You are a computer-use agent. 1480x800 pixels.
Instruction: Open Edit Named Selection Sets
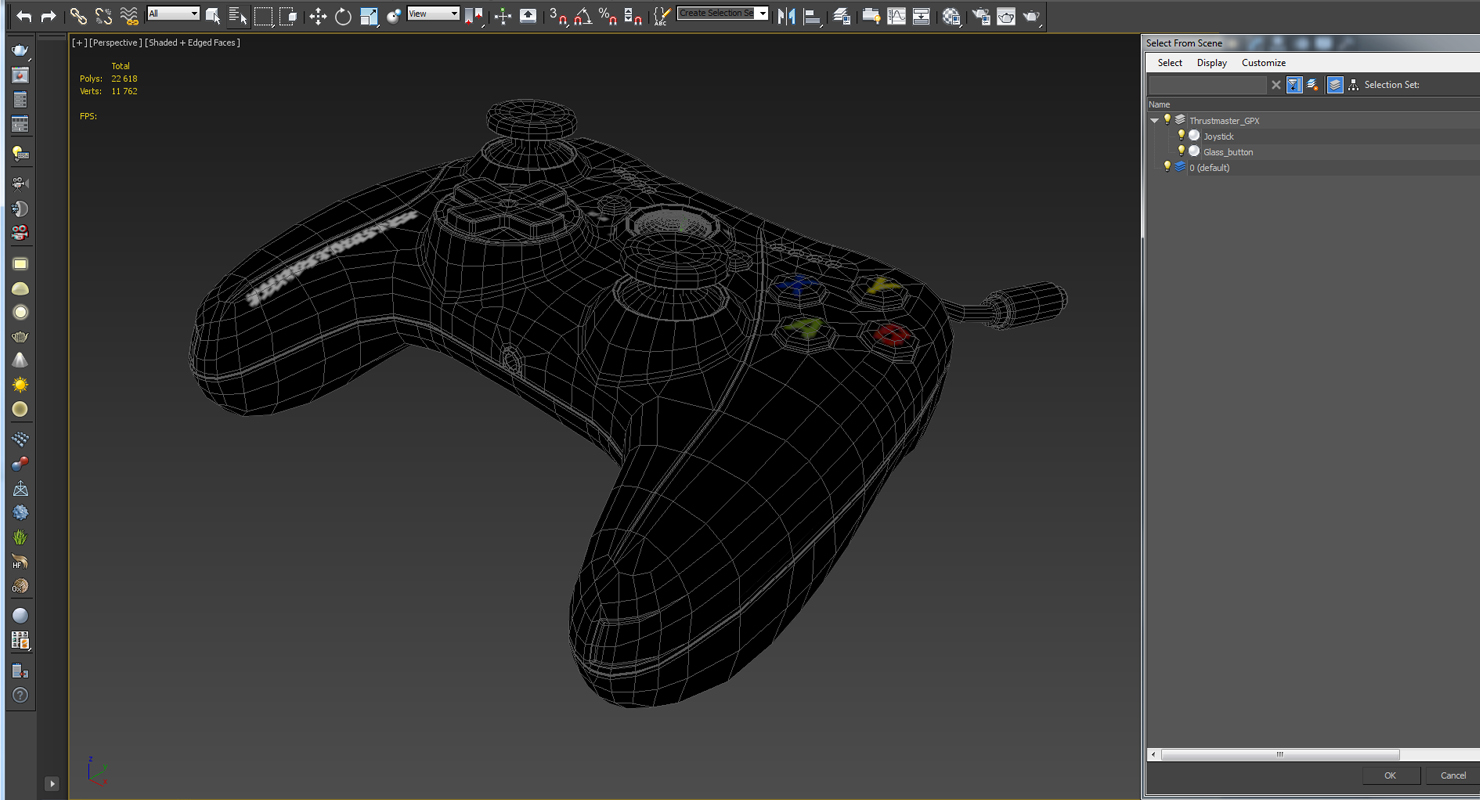(662, 16)
